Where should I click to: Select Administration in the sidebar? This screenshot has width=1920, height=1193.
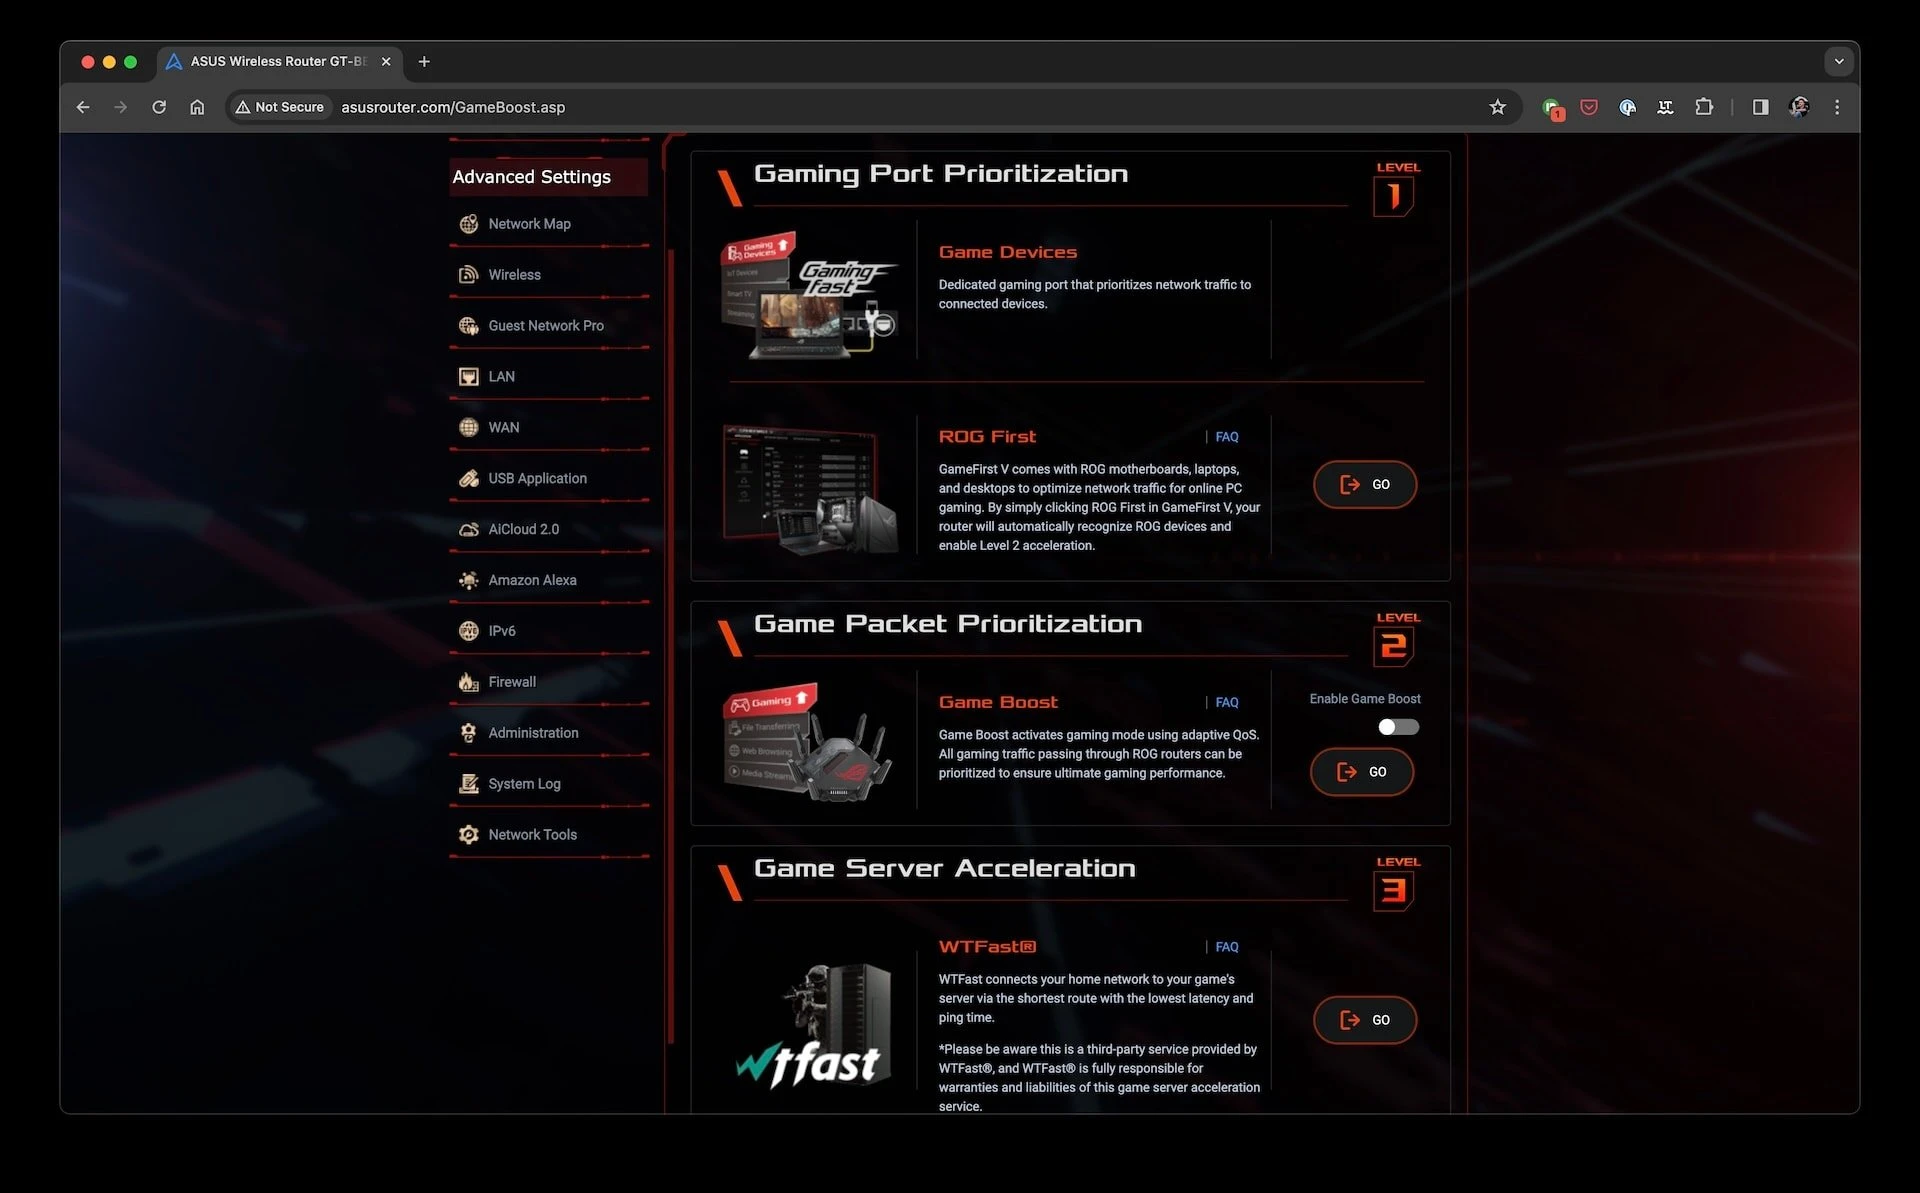tap(549, 733)
